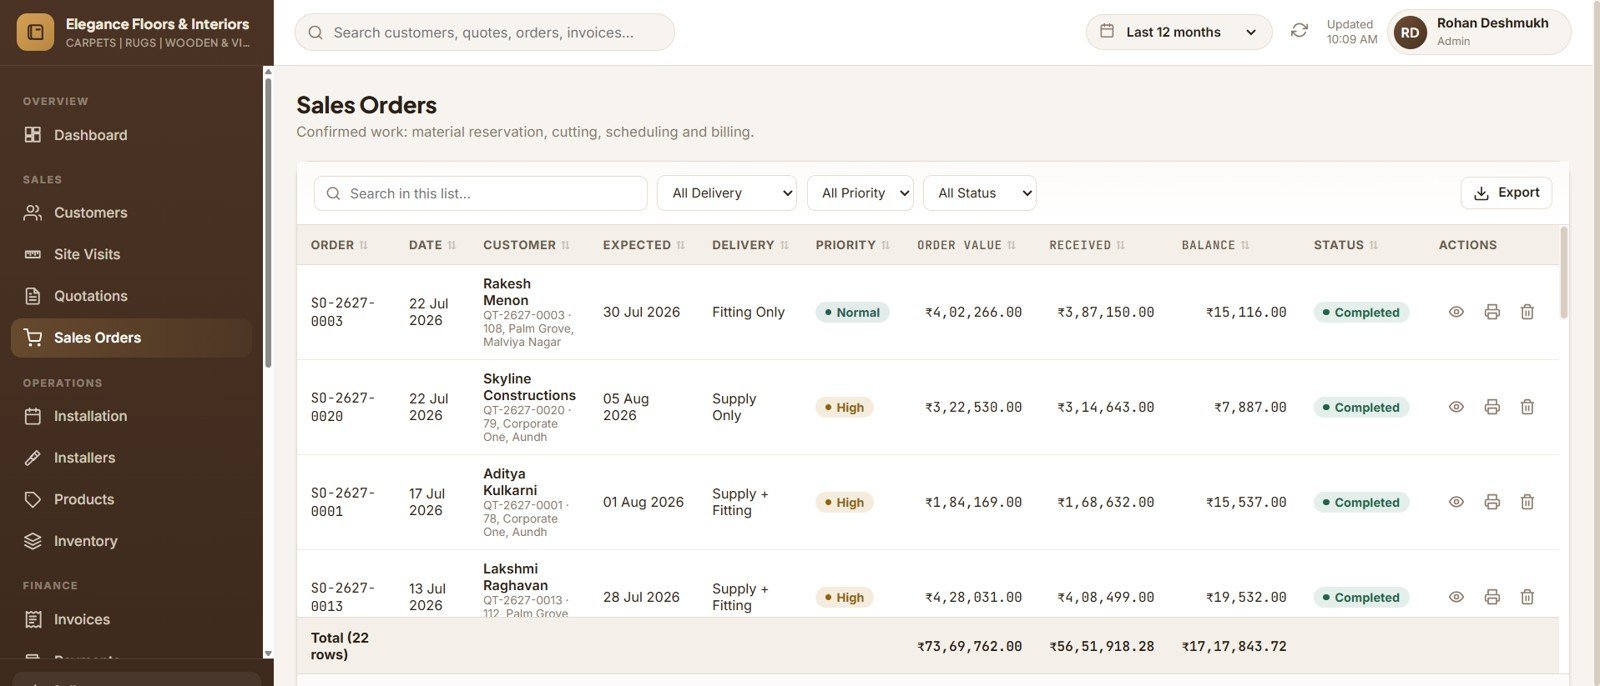Image resolution: width=1600 pixels, height=686 pixels.
Task: View order SO-2627-0013 eye icon
Action: [1456, 597]
